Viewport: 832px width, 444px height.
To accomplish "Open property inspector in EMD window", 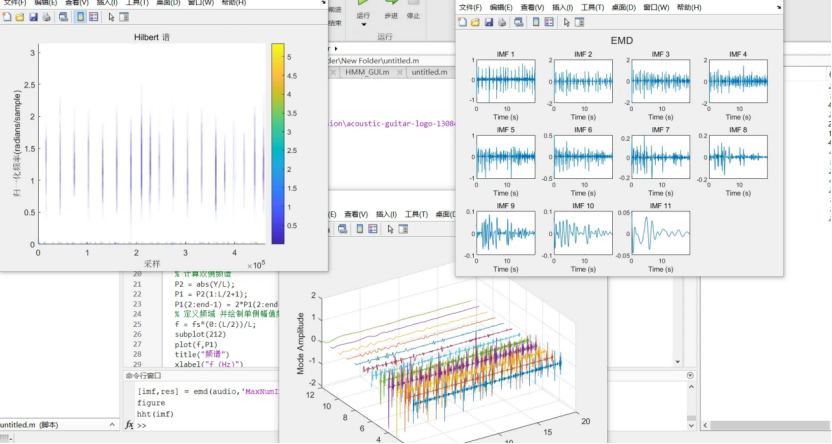I will (x=579, y=22).
